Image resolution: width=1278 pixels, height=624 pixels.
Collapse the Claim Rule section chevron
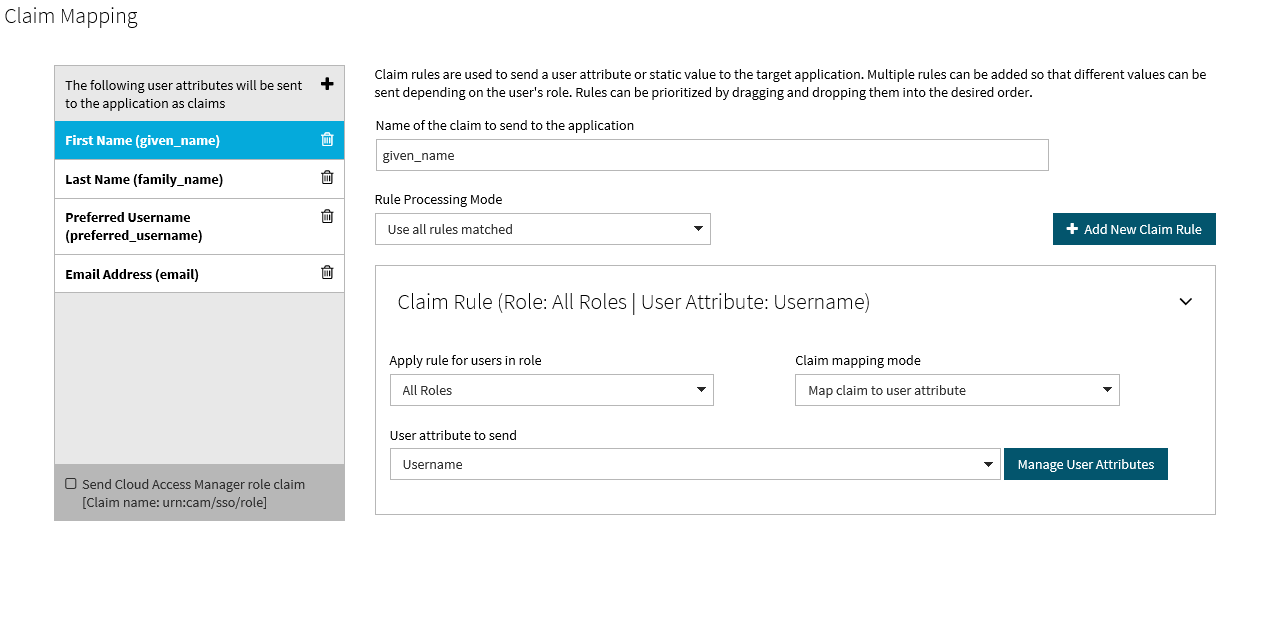[x=1186, y=302]
